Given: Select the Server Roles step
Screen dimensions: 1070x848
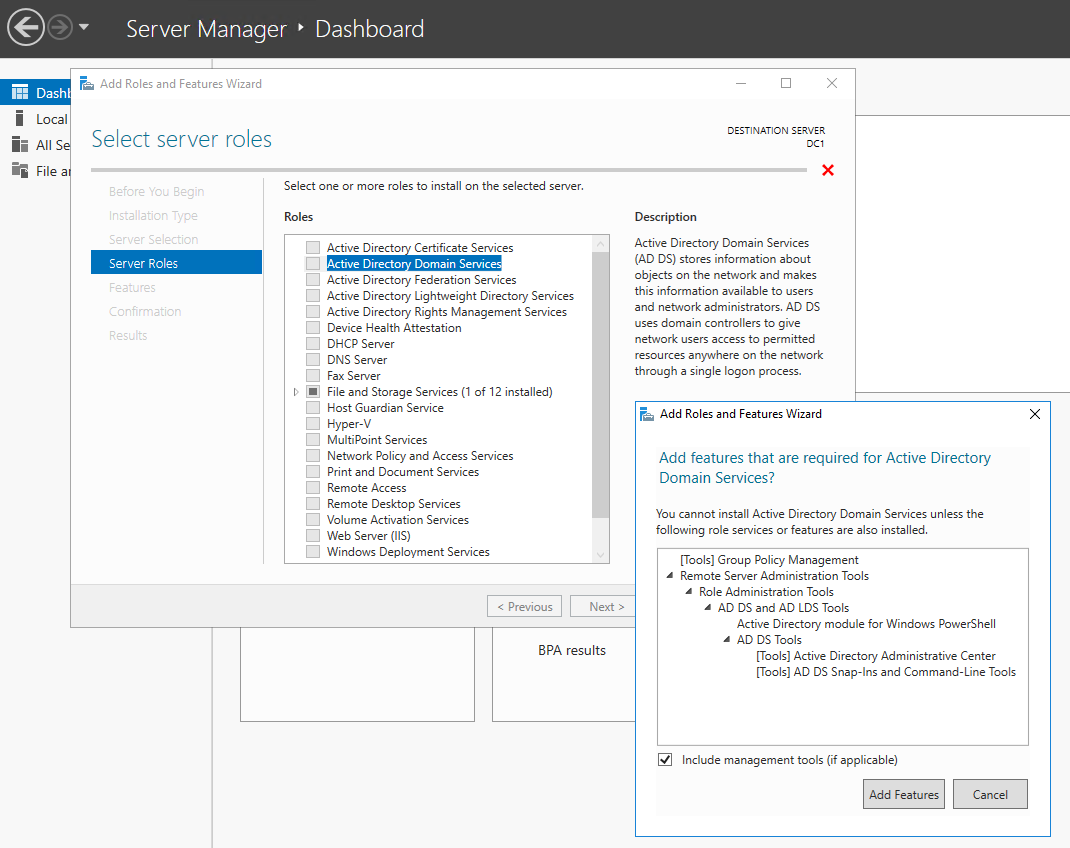Looking at the screenshot, I should (176, 263).
